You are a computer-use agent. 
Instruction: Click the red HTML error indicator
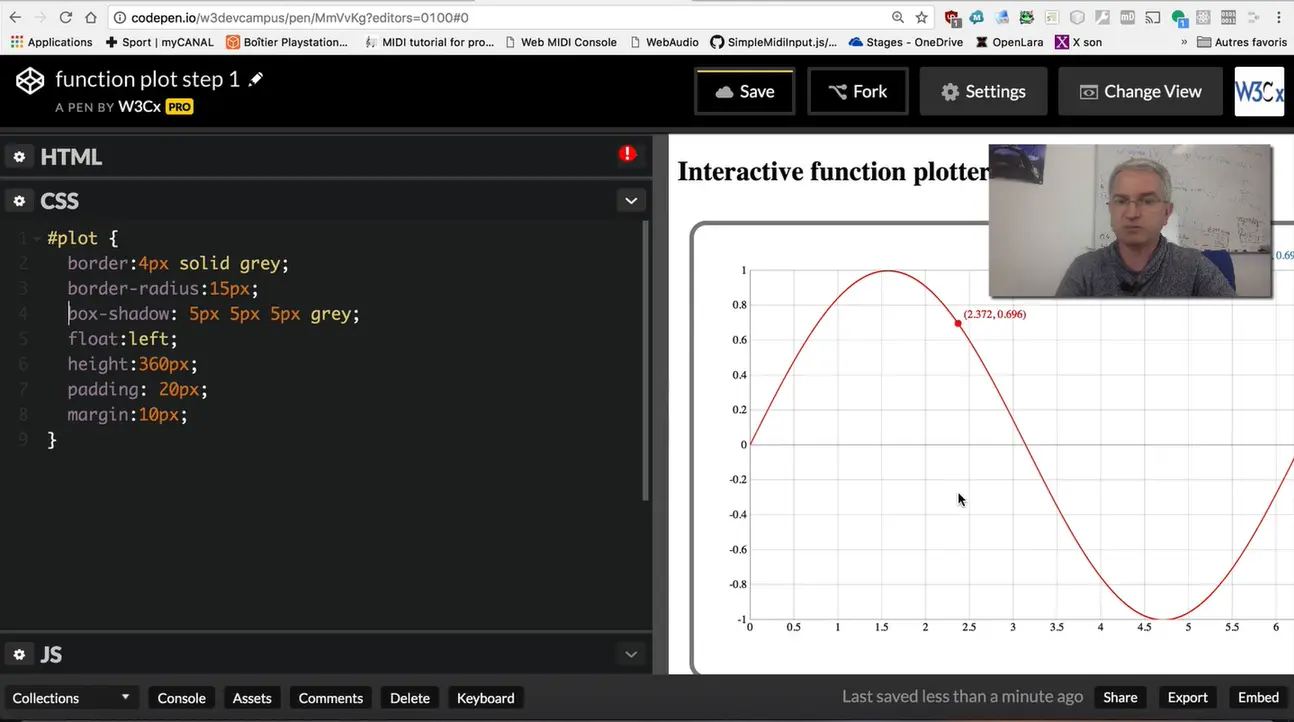pos(627,154)
